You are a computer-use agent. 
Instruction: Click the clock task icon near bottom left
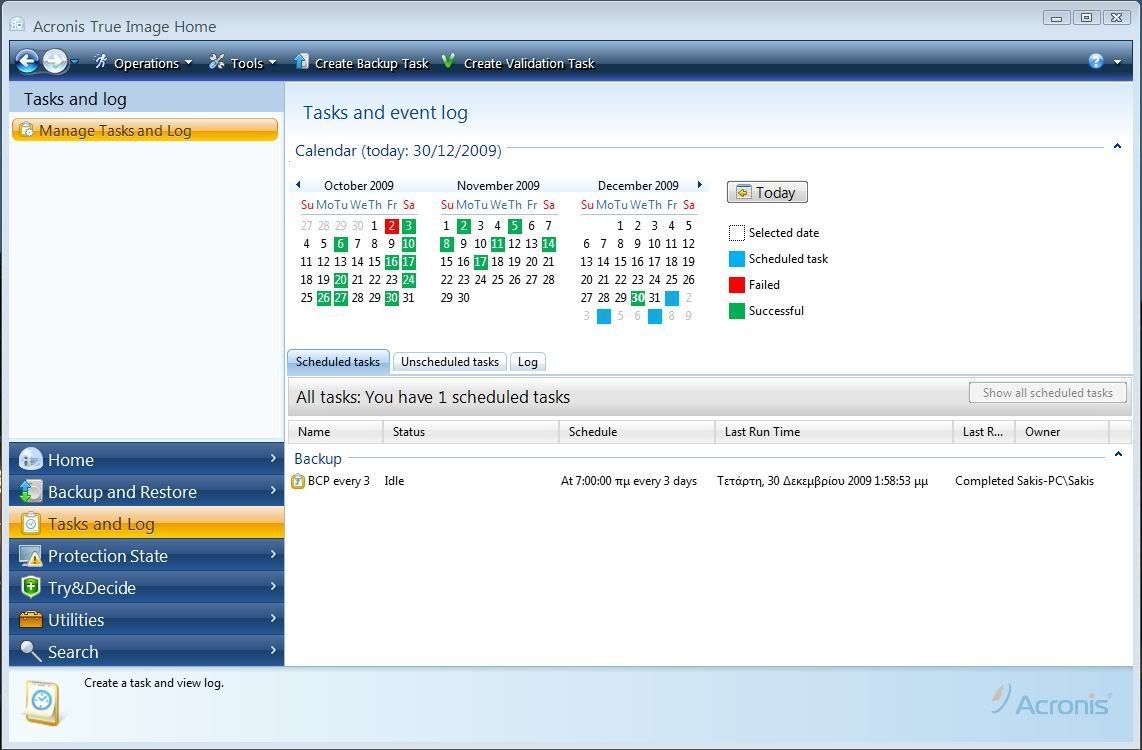tap(41, 701)
